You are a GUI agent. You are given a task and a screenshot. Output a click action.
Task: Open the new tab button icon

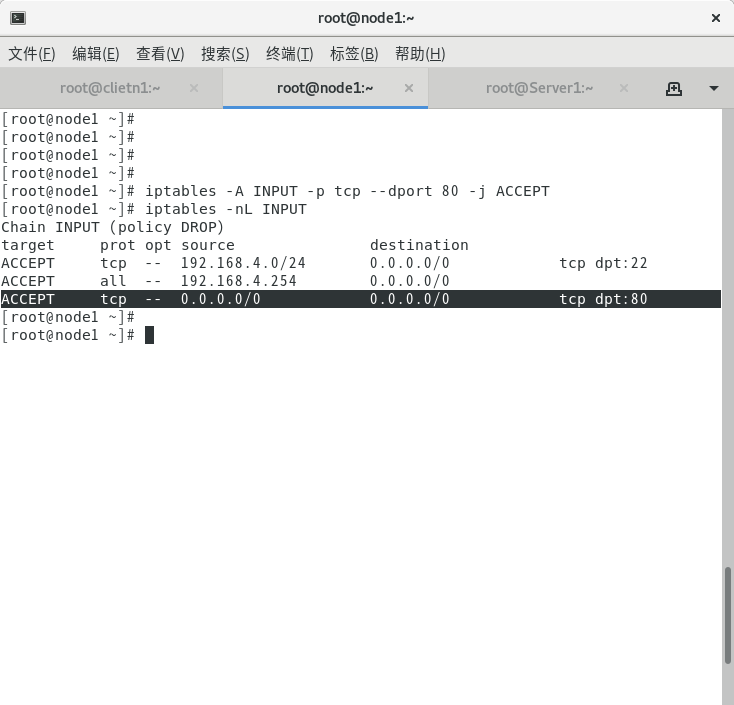point(674,88)
